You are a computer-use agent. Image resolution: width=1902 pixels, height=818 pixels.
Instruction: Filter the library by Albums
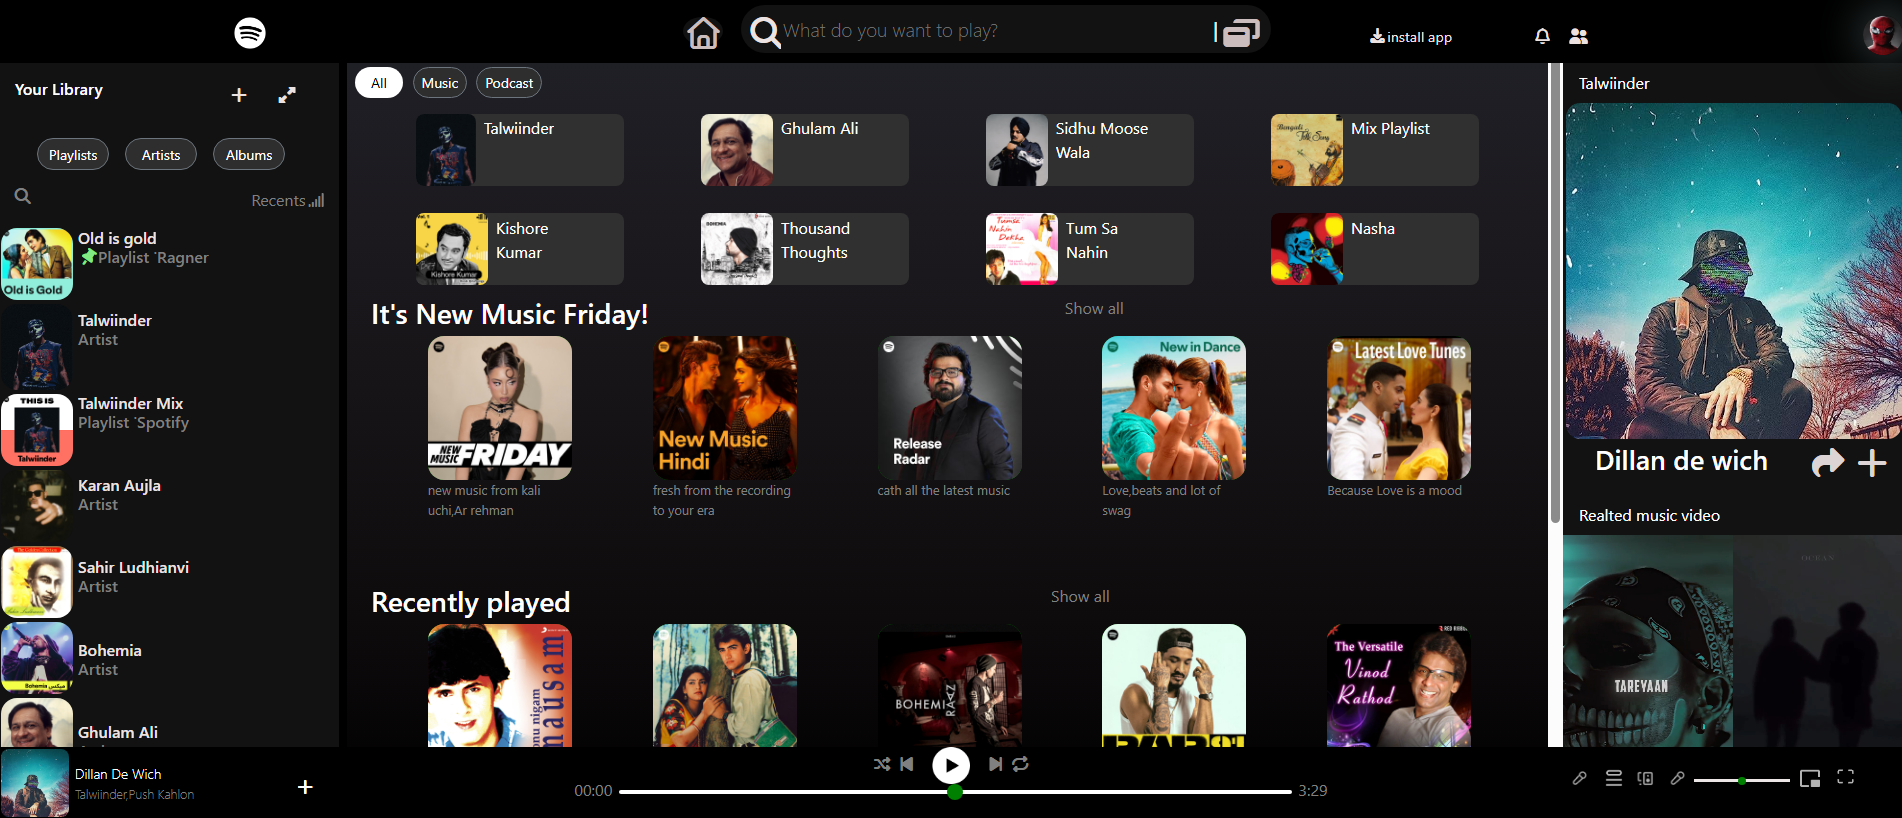(x=249, y=155)
